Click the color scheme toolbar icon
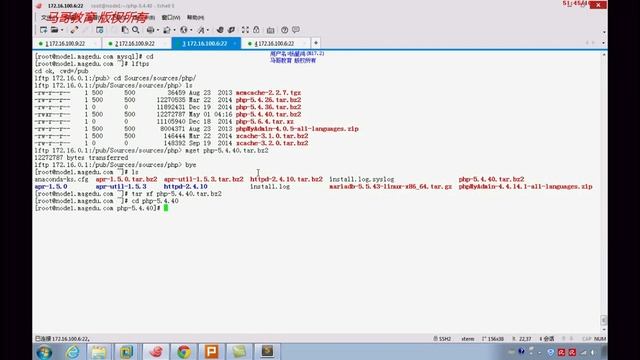Viewport: 640px width, 360px height. tap(167, 30)
